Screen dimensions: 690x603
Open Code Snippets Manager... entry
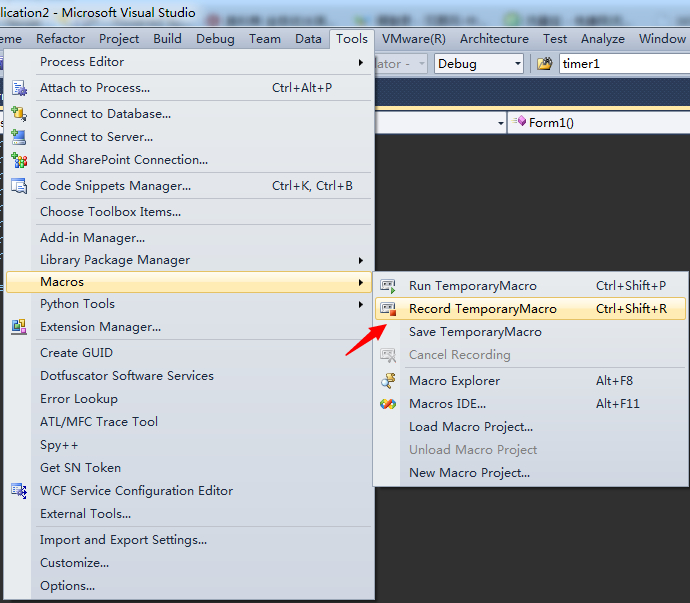click(x=188, y=186)
